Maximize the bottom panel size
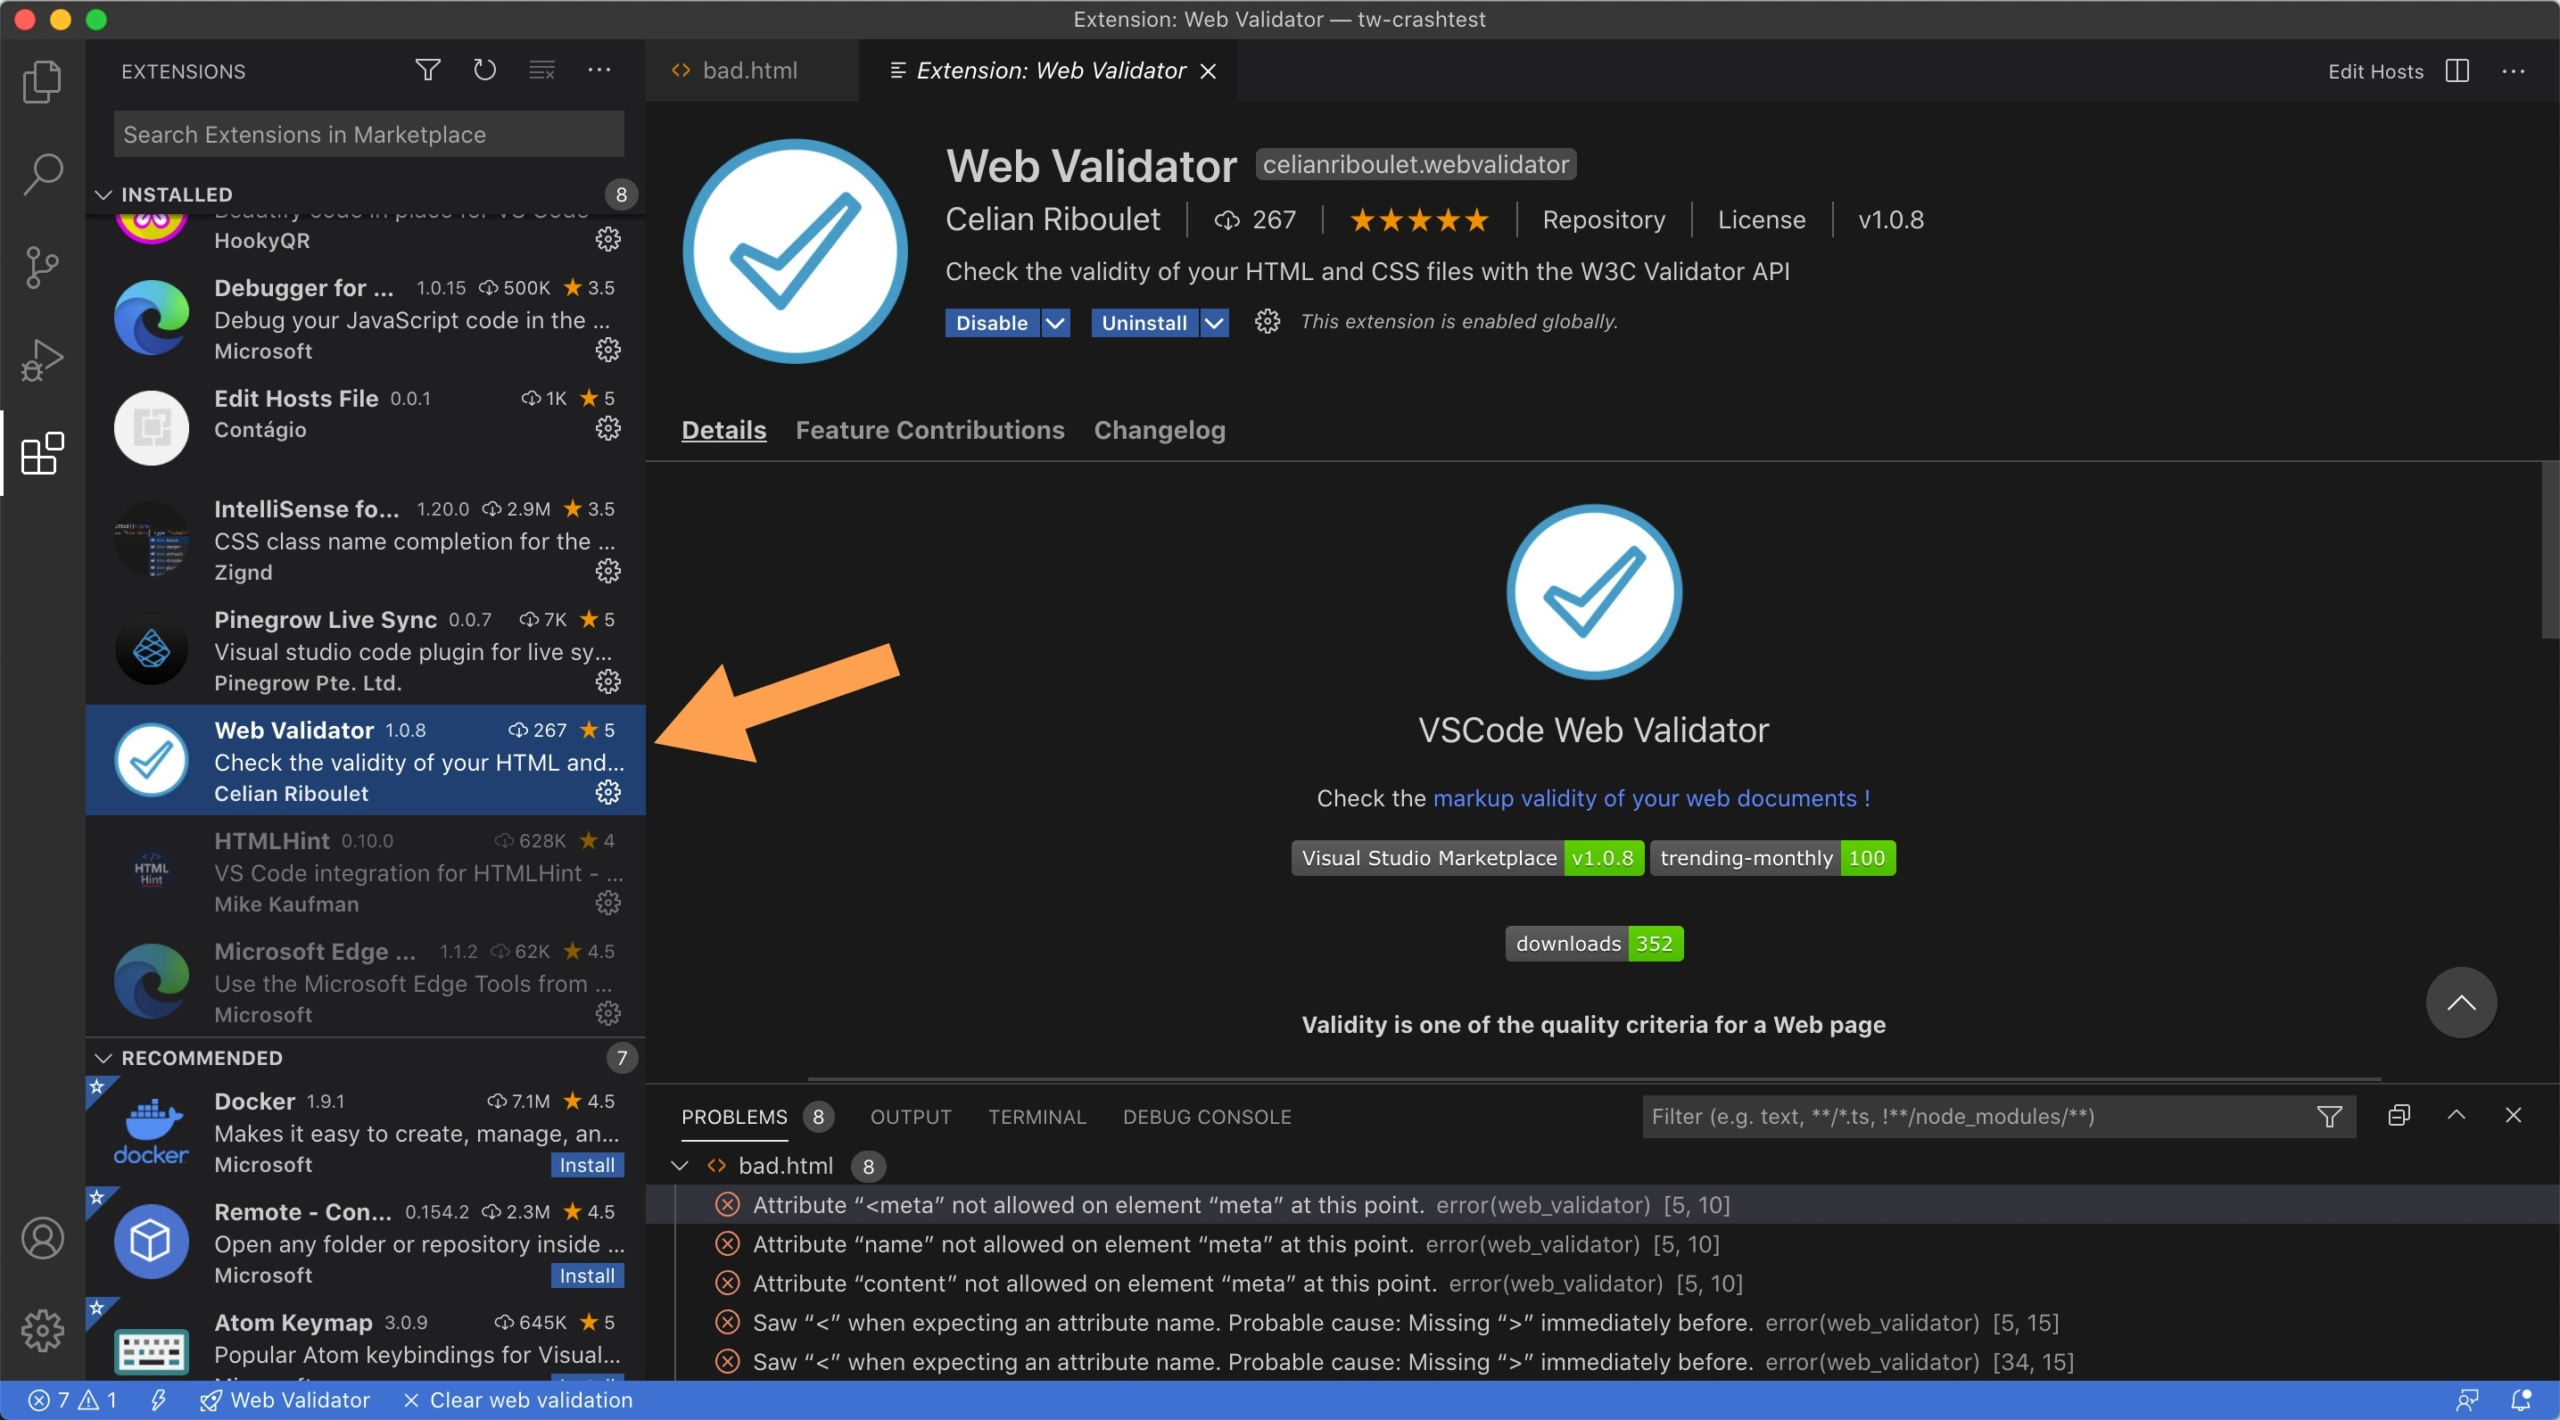The image size is (2560, 1420). 2456,1115
